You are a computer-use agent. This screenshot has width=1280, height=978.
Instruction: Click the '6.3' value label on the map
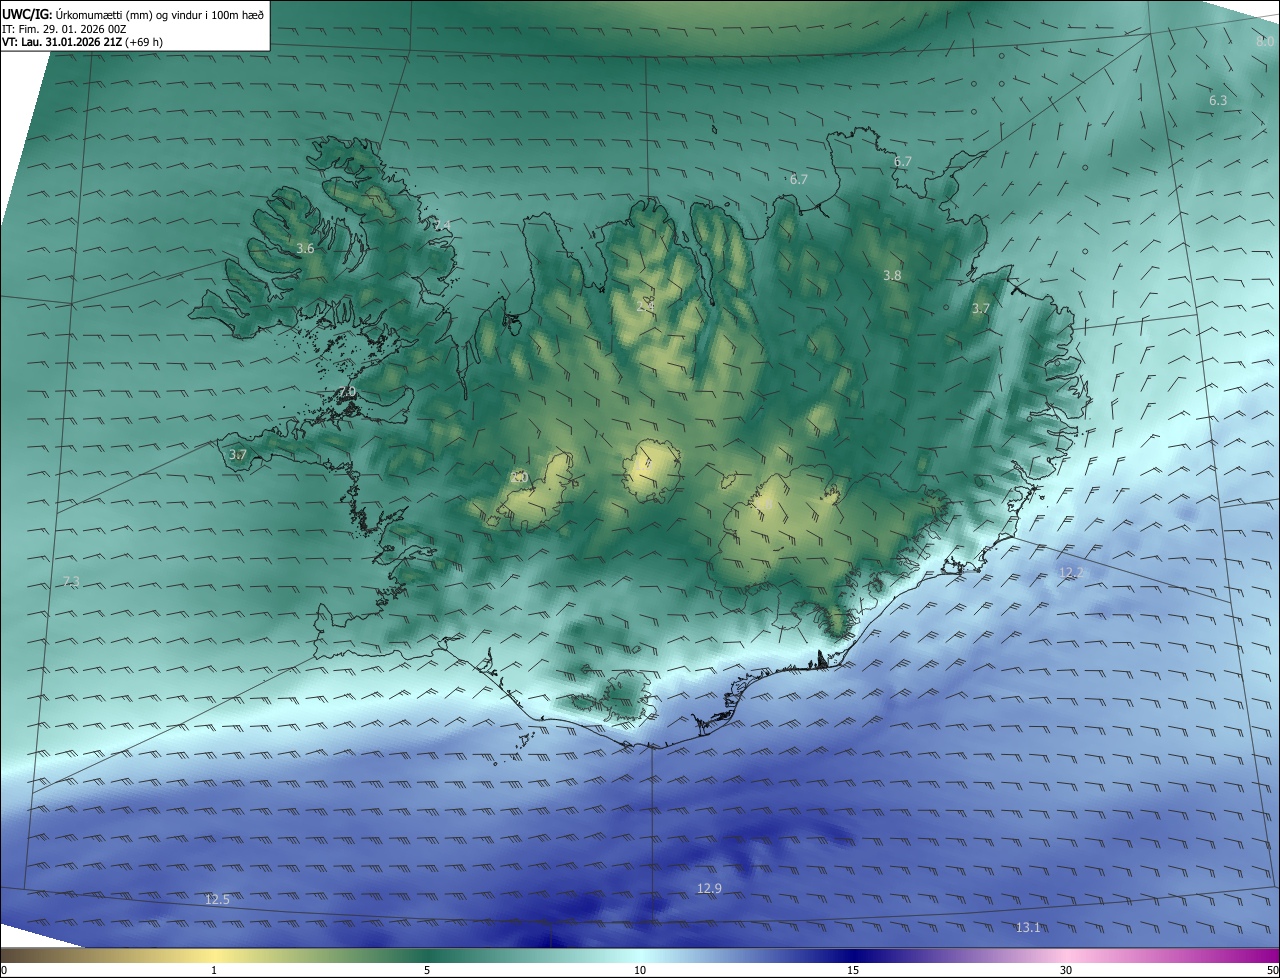pos(1218,100)
